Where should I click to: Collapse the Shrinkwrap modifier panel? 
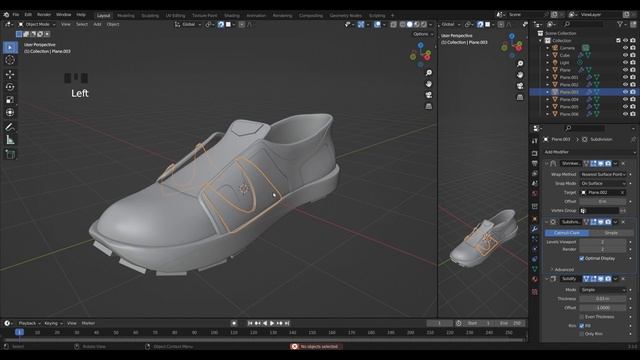pos(547,163)
